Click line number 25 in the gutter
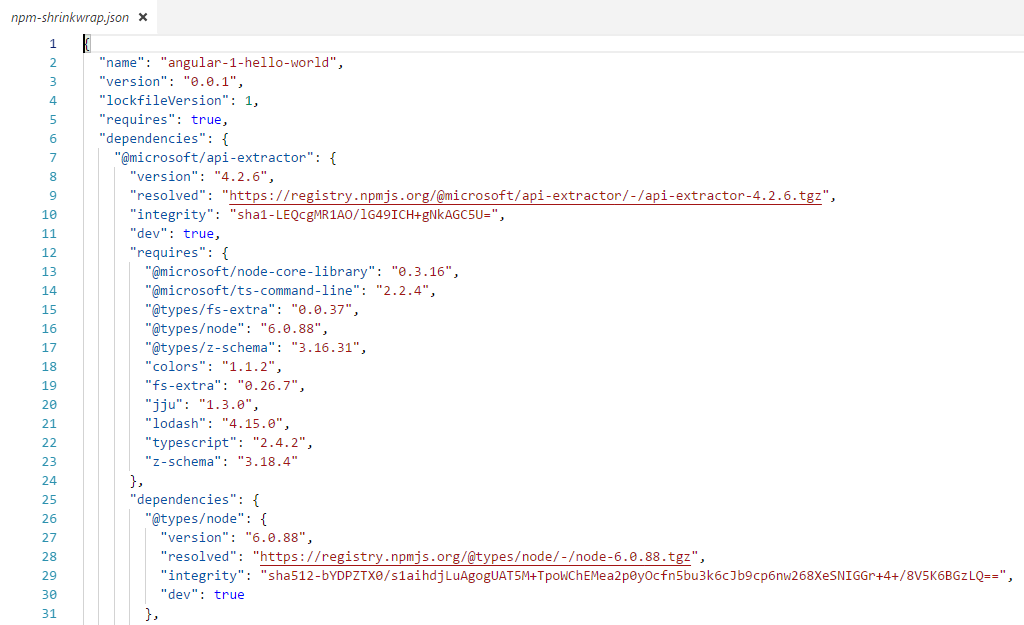This screenshot has height=625, width=1024. click(x=50, y=499)
